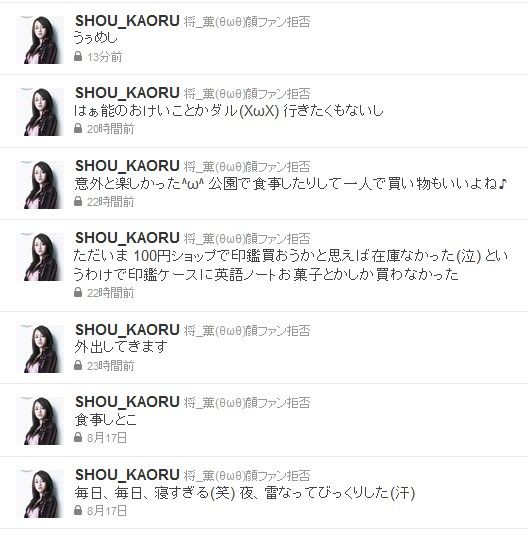
Task: Click lock icon on the bottom 8月17日 tweet
Action: click(x=78, y=510)
